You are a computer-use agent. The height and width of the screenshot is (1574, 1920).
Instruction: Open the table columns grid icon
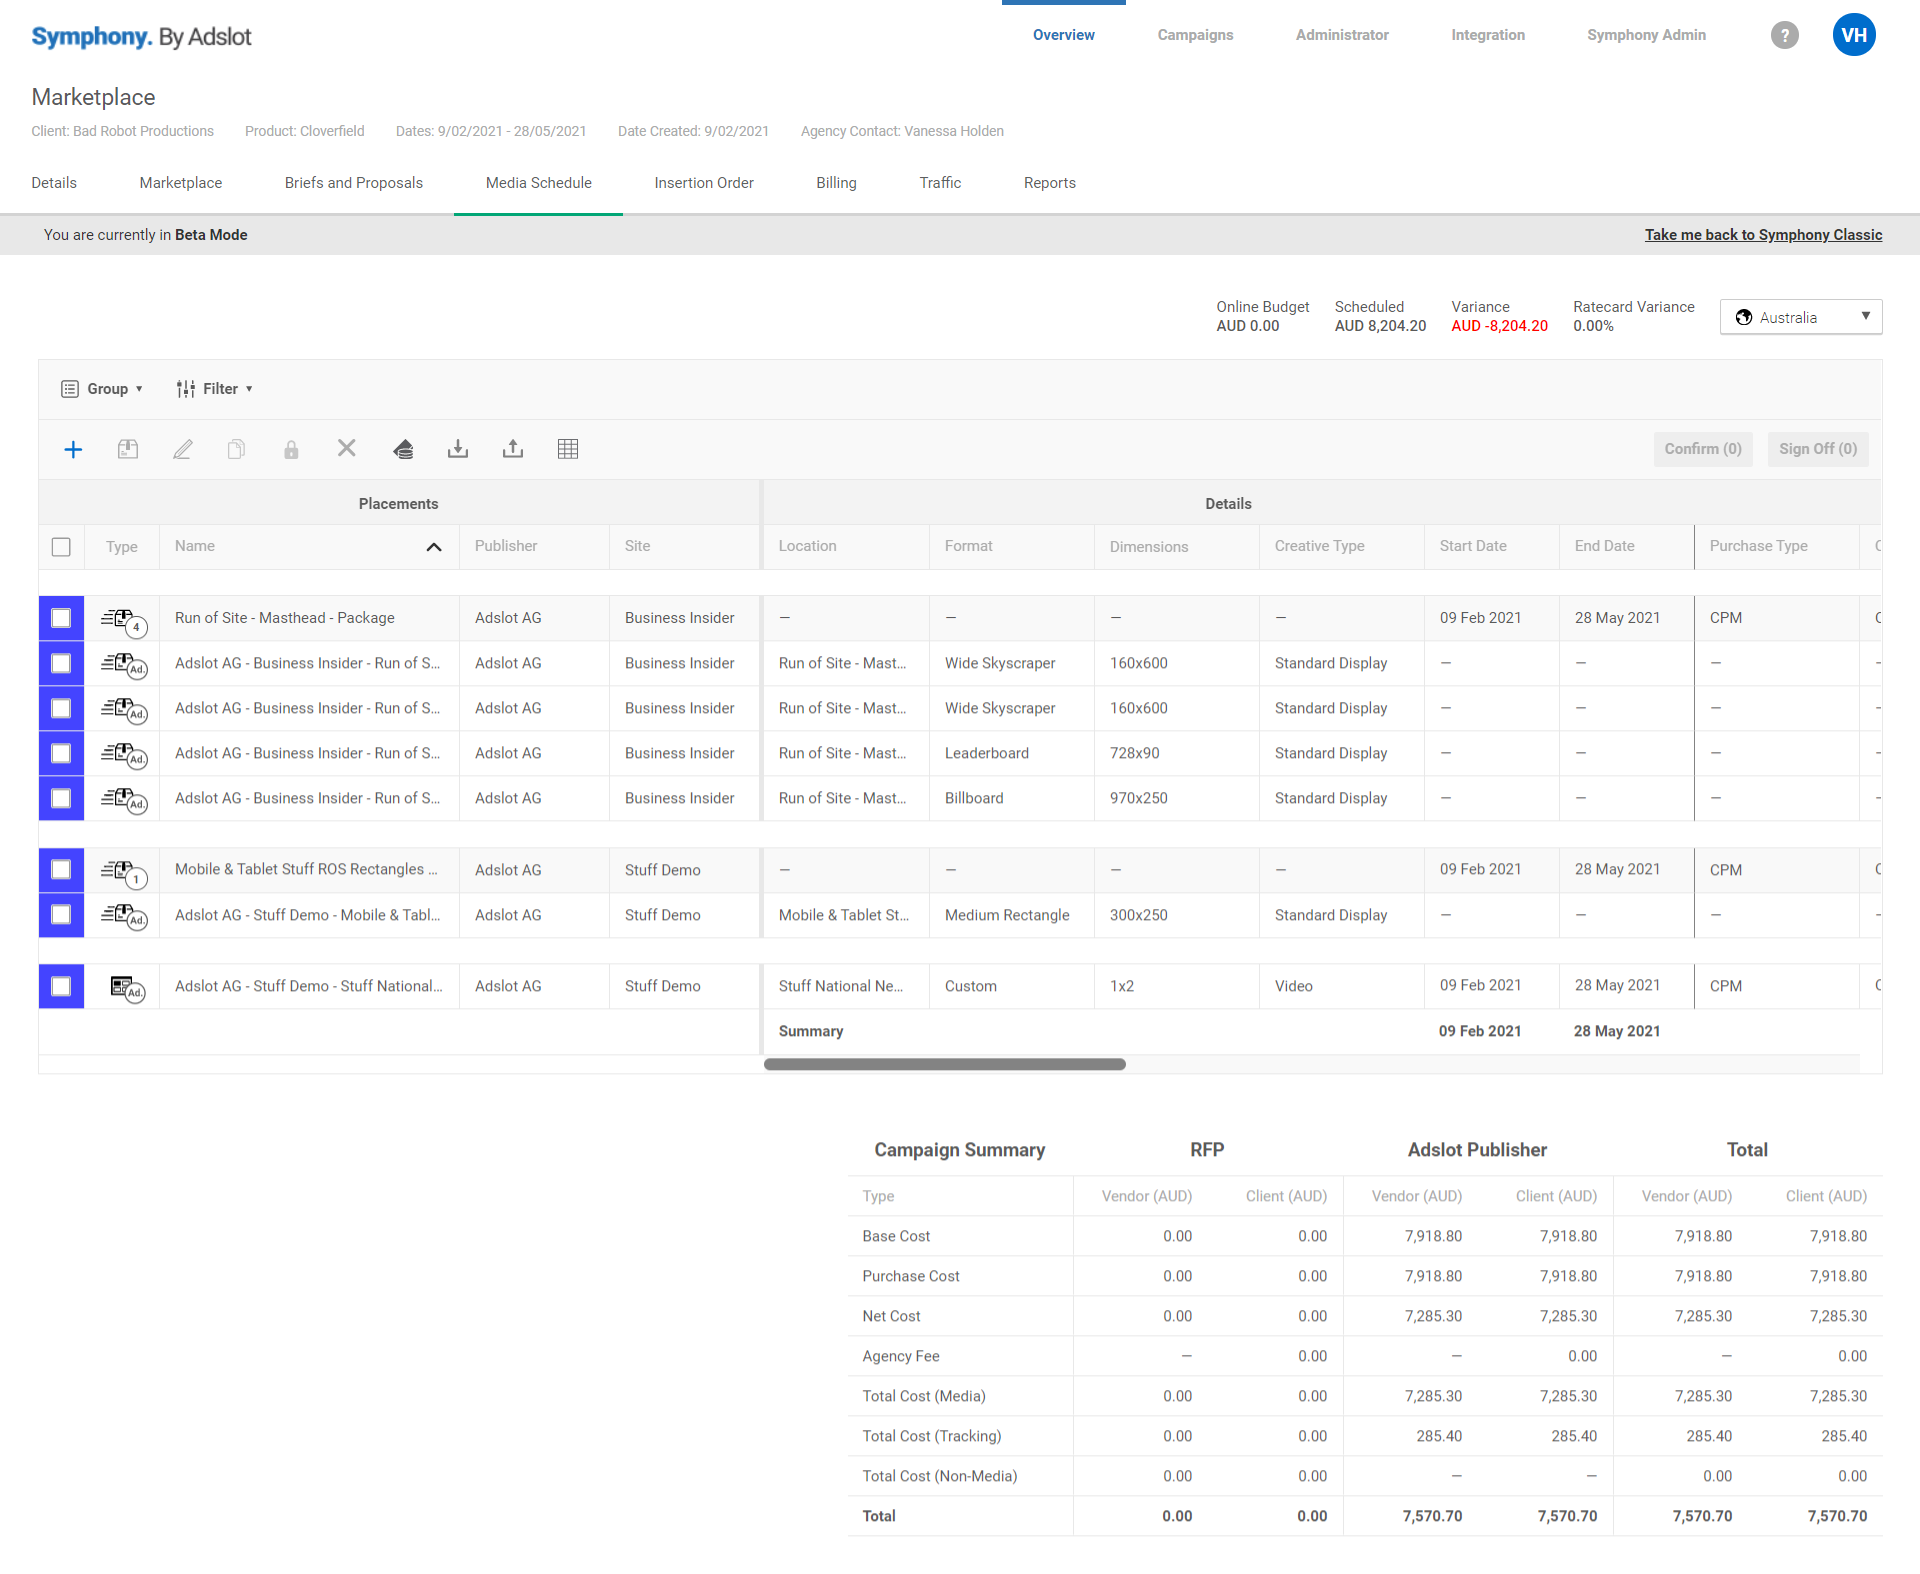coord(568,449)
